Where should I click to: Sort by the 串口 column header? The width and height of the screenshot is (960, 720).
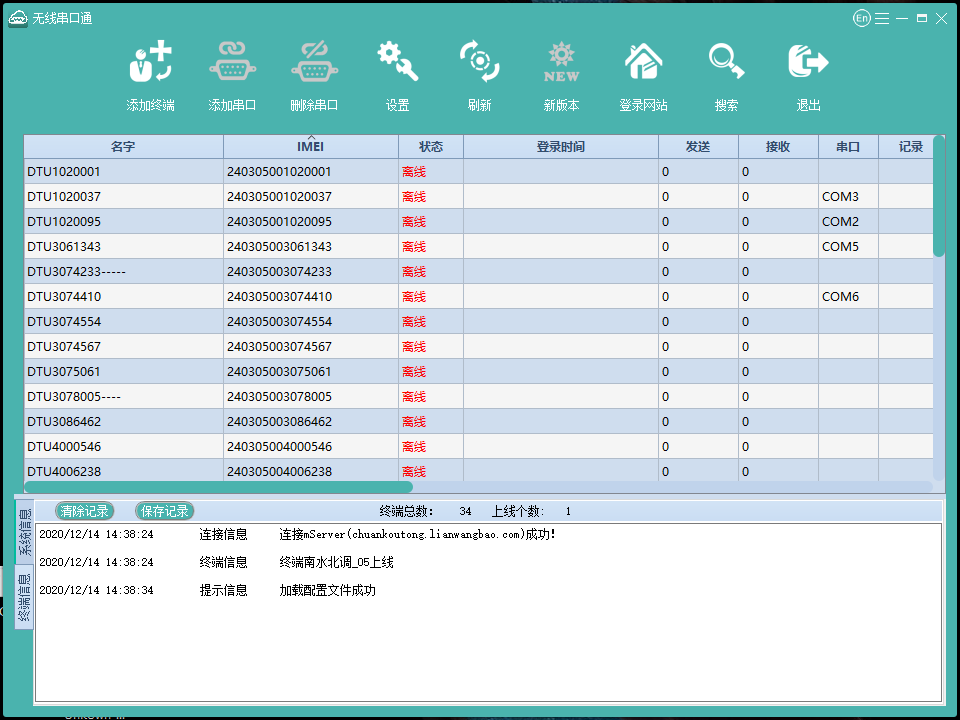pyautogui.click(x=849, y=147)
